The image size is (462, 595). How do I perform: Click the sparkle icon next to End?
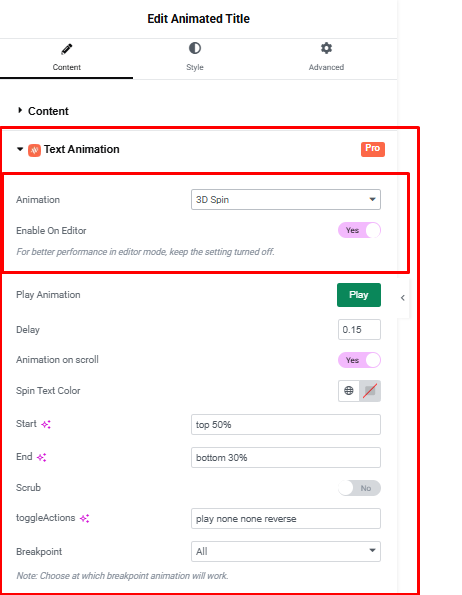pyautogui.click(x=41, y=457)
